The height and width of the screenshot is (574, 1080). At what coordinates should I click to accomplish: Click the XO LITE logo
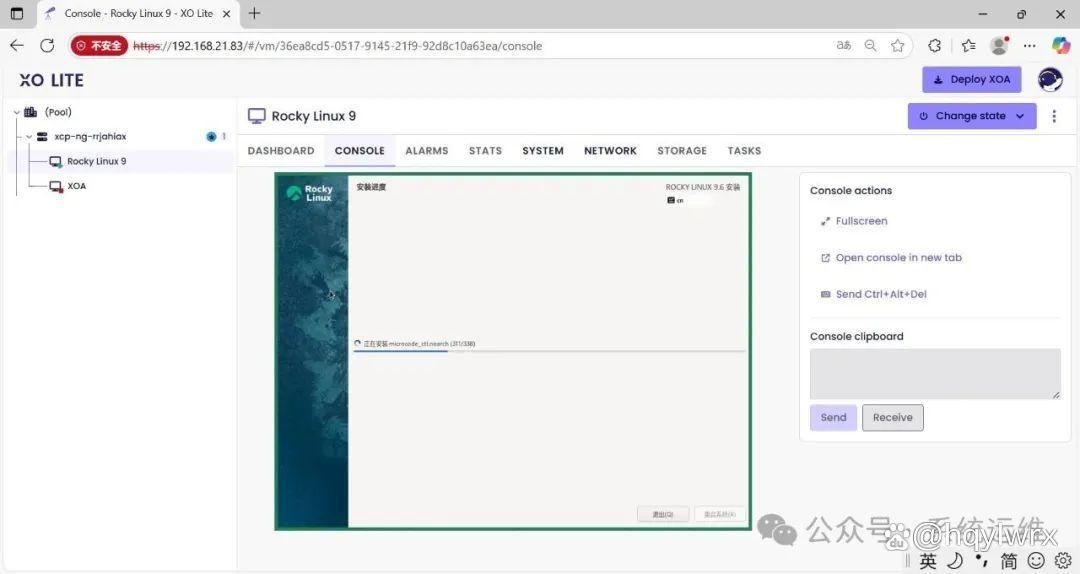(x=52, y=80)
